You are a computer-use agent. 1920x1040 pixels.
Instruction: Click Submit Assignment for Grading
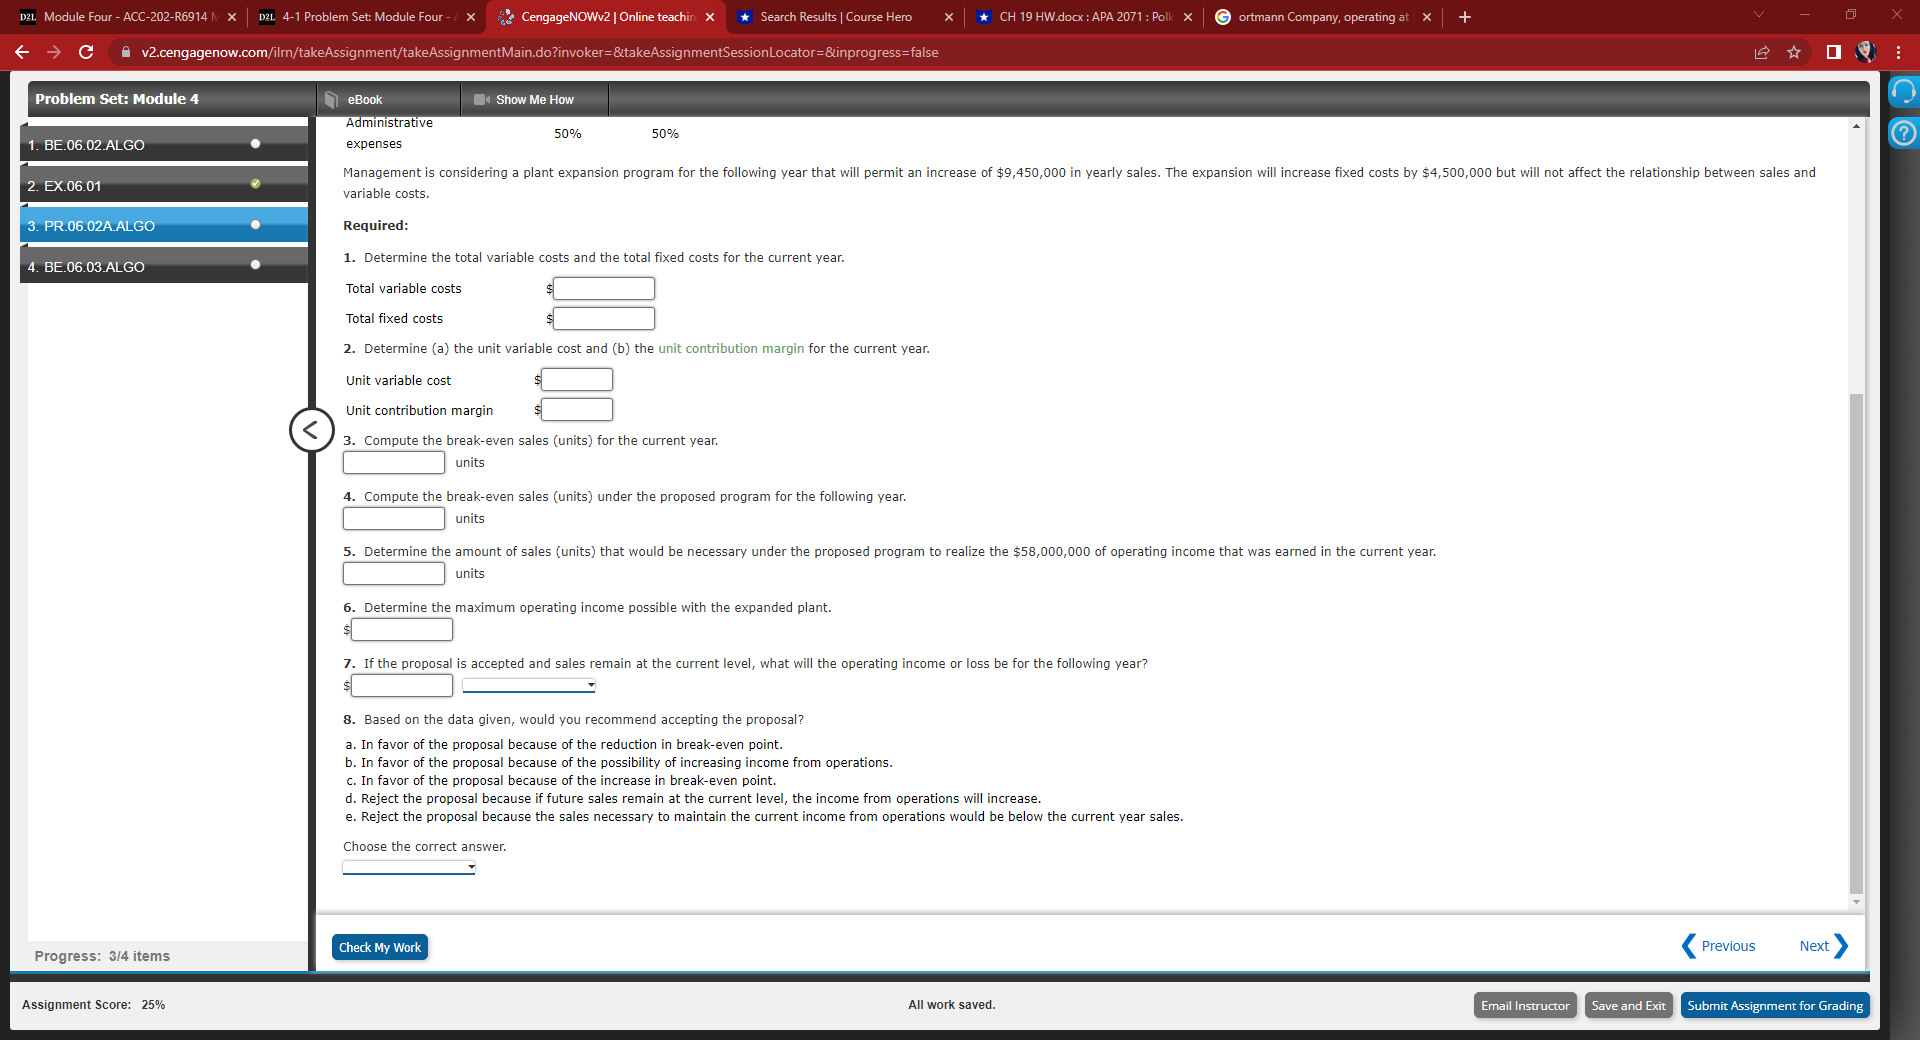pyautogui.click(x=1774, y=1005)
